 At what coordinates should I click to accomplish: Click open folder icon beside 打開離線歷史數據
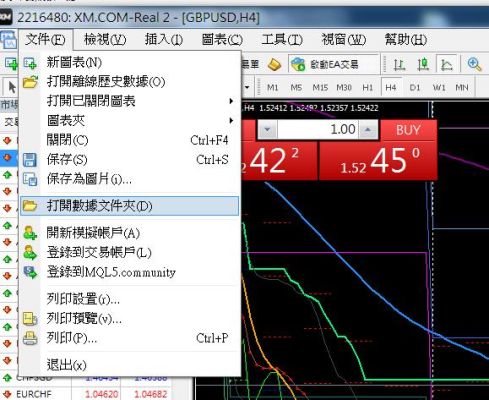[x=30, y=82]
